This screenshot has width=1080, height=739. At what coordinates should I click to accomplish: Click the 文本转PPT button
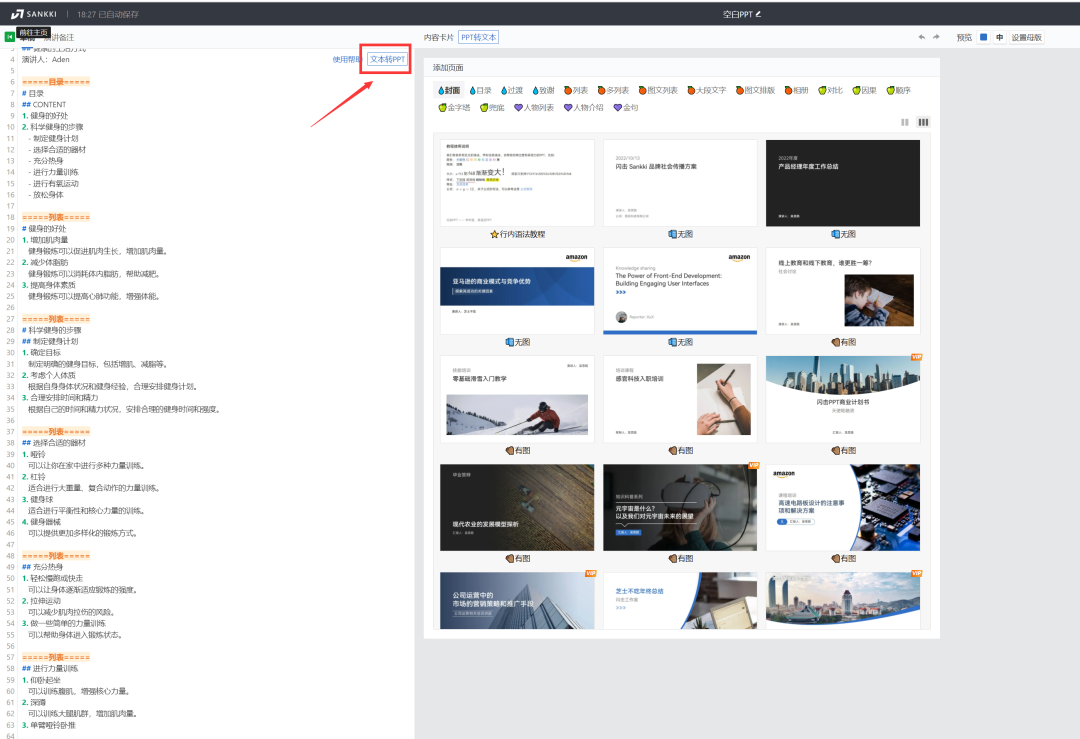click(x=387, y=59)
